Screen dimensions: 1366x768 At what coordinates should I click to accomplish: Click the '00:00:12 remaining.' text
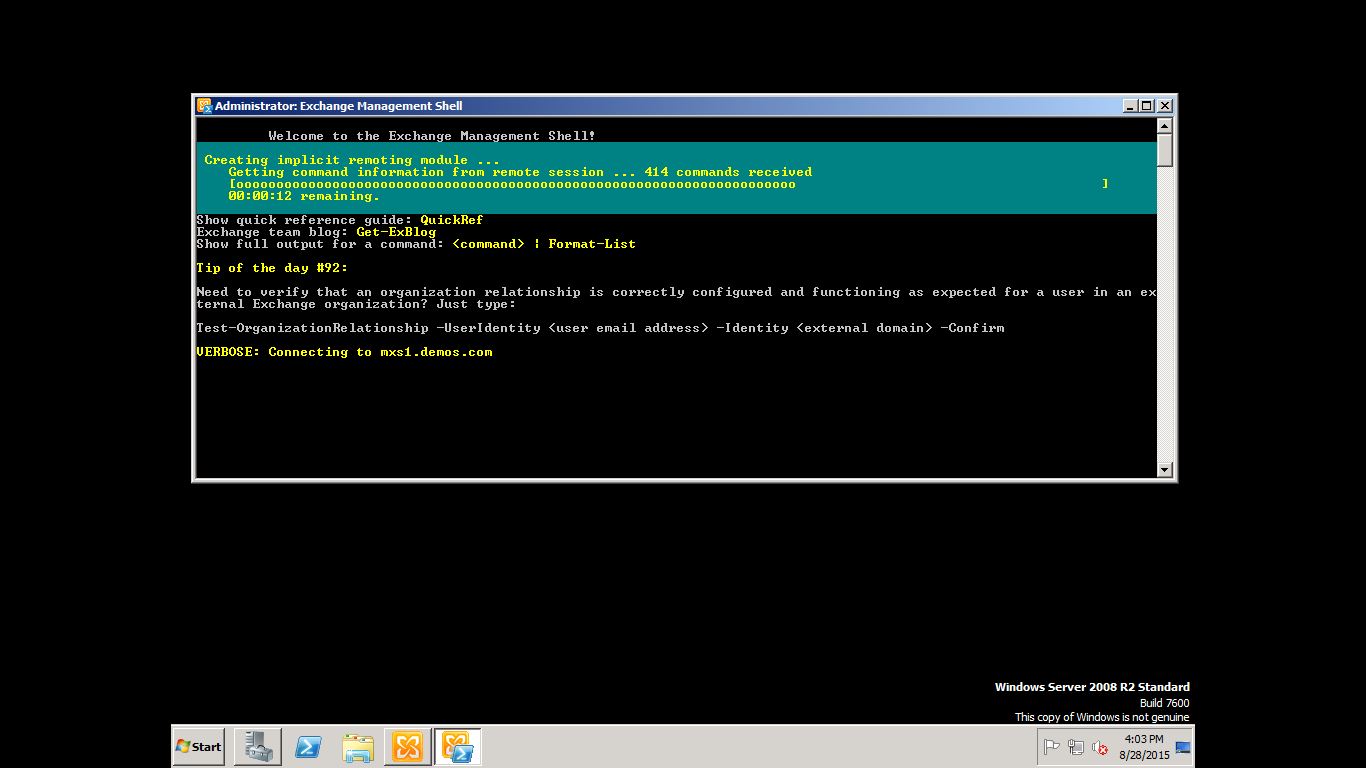(x=304, y=196)
